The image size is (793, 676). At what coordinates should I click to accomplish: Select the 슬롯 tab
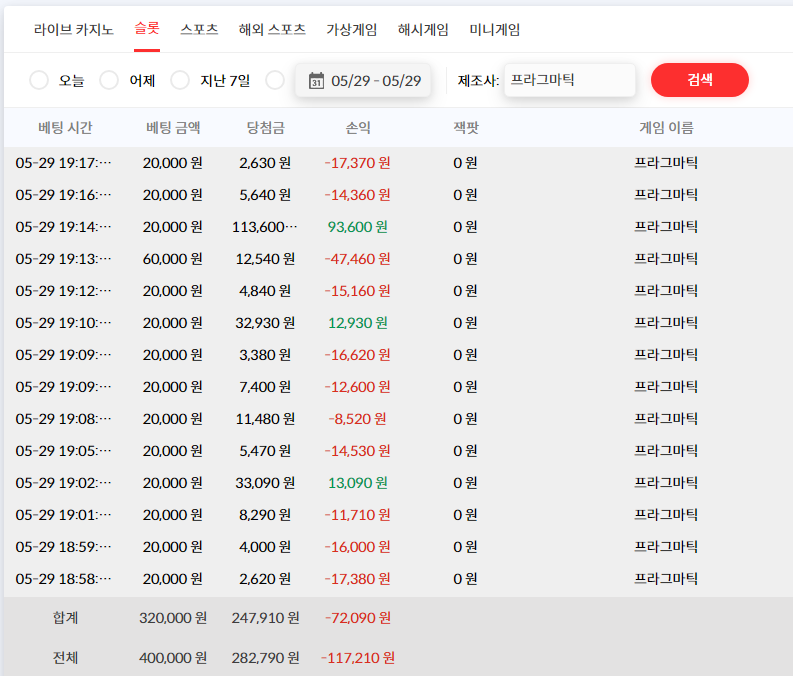[147, 28]
